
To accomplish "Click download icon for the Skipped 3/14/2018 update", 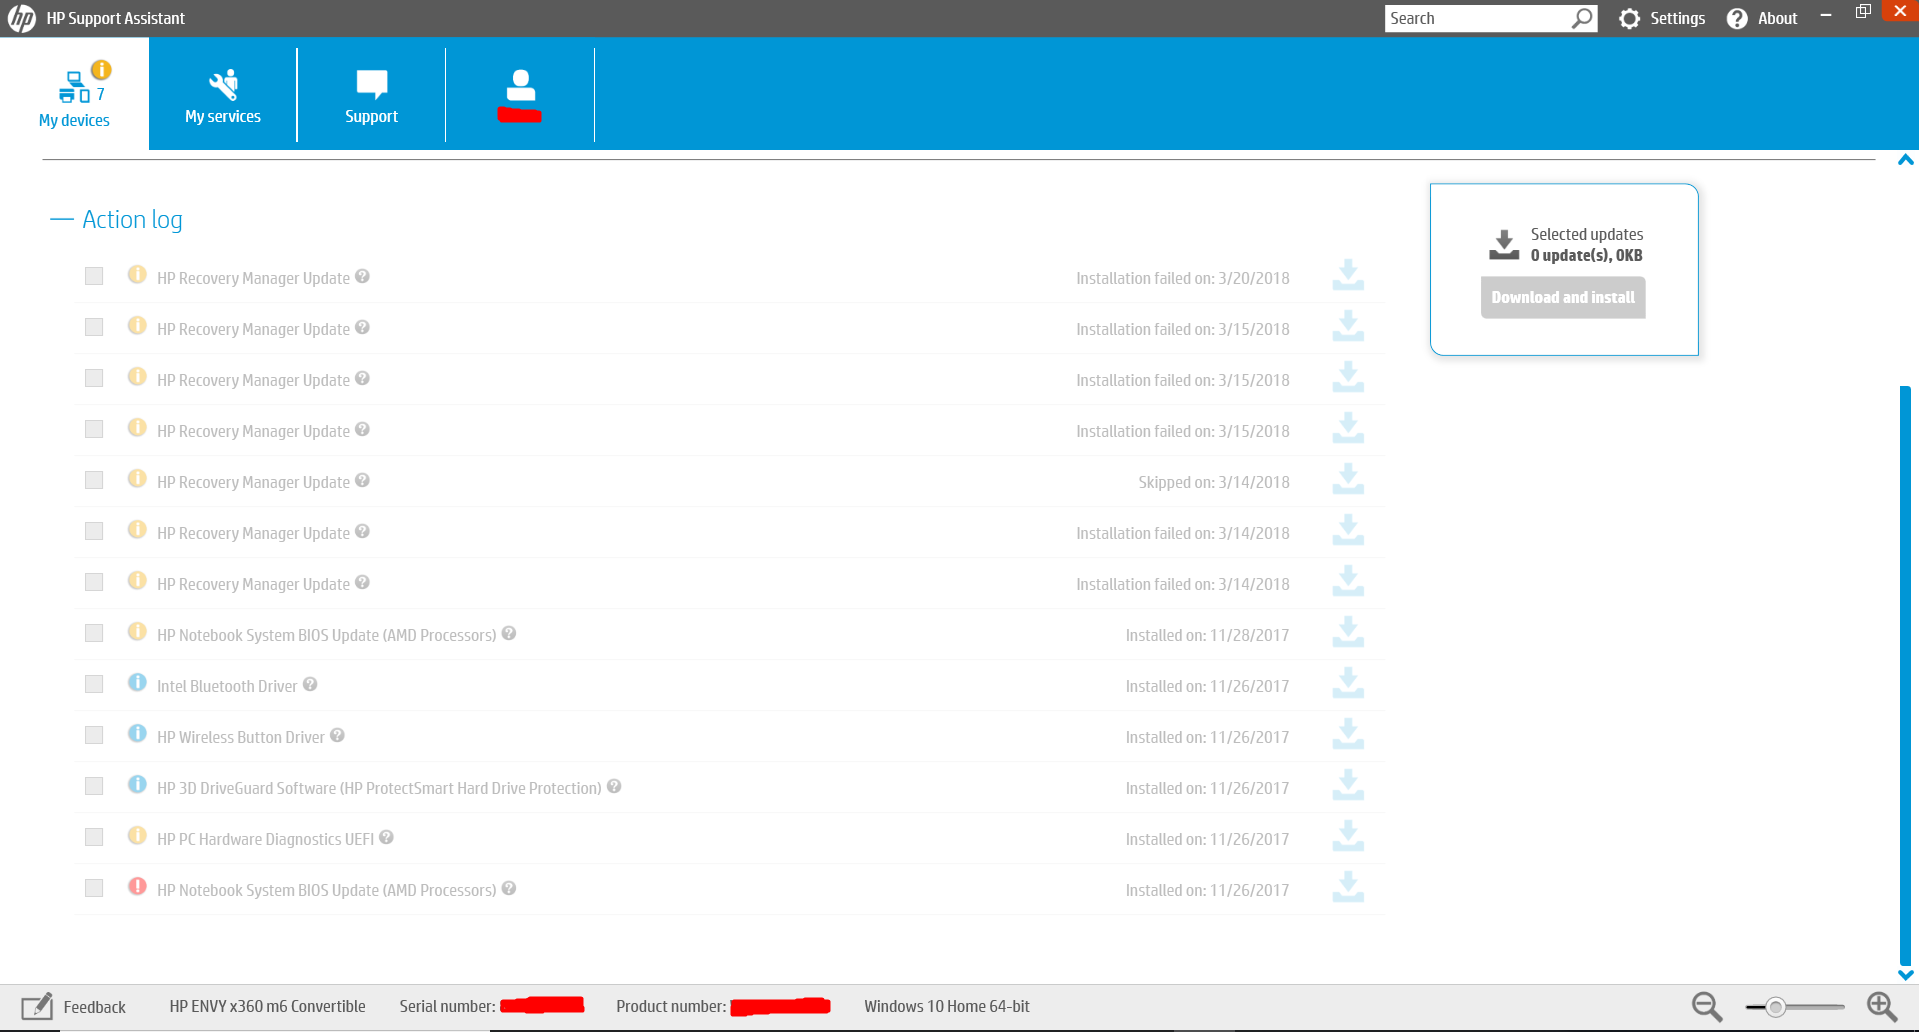I will coord(1348,479).
